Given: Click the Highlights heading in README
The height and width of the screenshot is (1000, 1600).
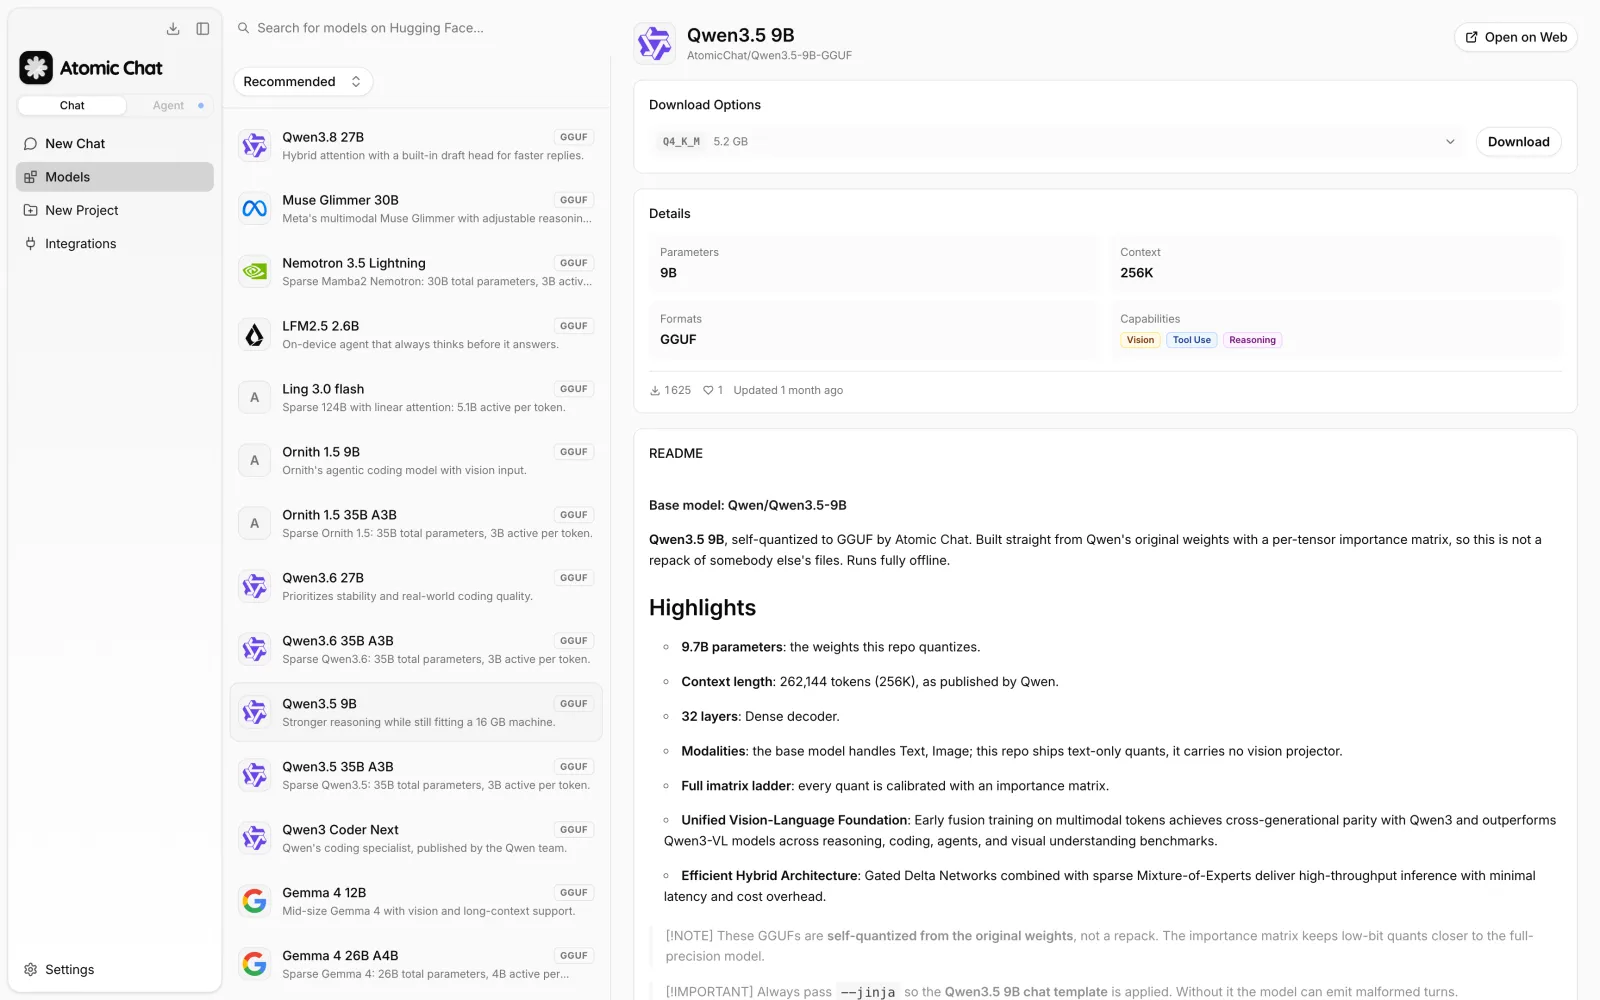Looking at the screenshot, I should pos(702,608).
